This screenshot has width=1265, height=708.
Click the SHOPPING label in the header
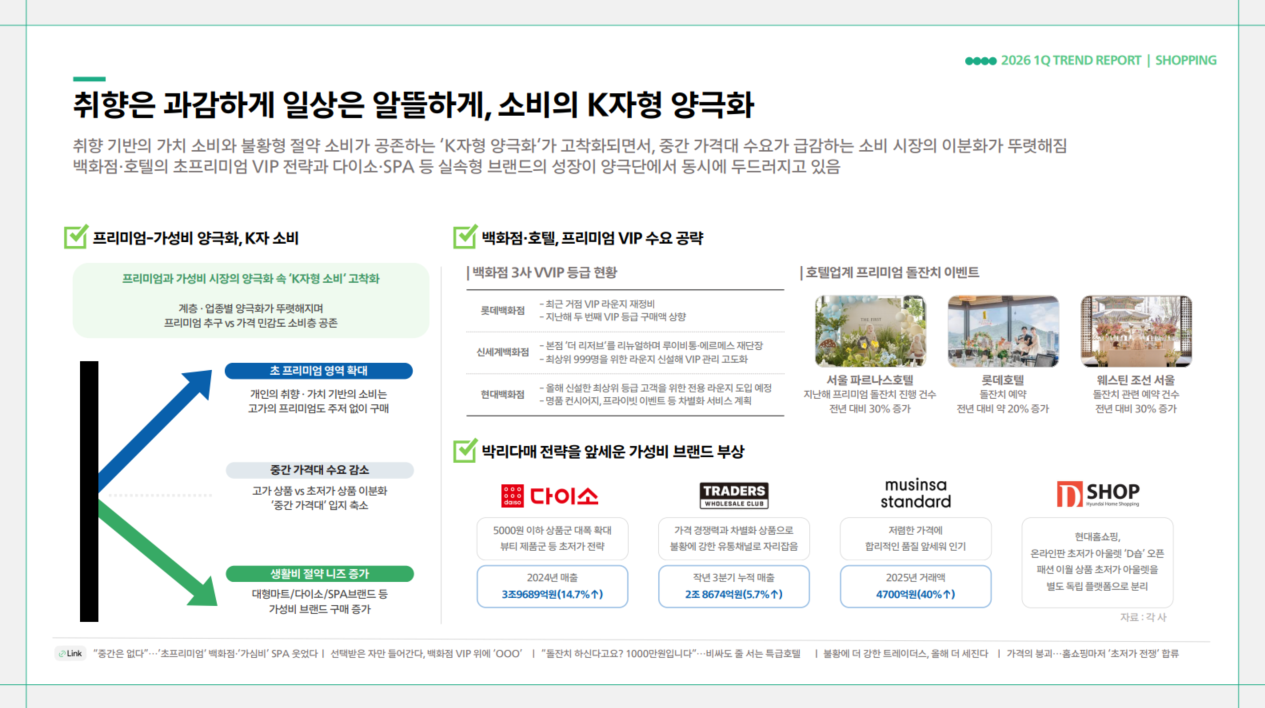(1186, 61)
